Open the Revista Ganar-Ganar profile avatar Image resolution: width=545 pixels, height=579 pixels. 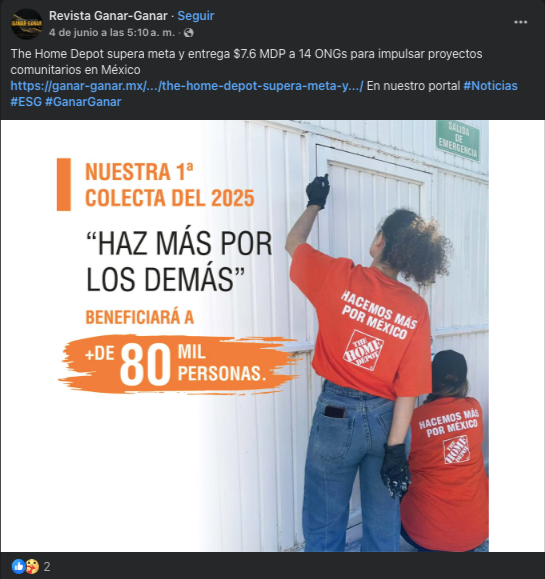27,24
